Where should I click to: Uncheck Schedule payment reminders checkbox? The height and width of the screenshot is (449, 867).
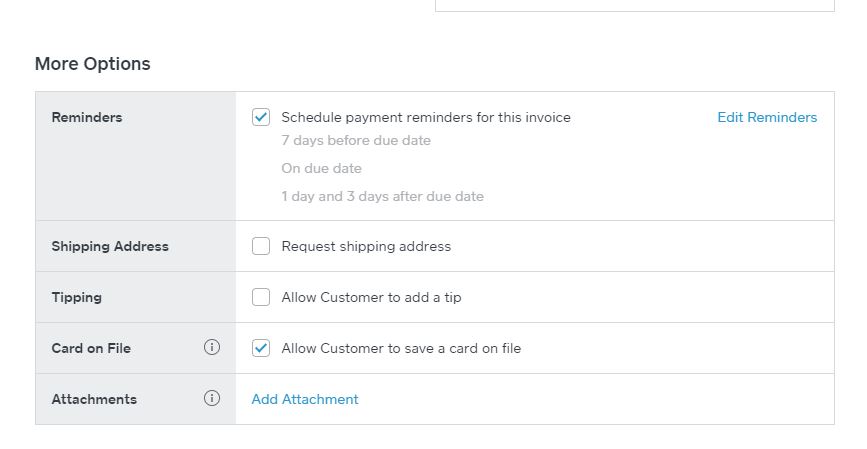pos(261,117)
